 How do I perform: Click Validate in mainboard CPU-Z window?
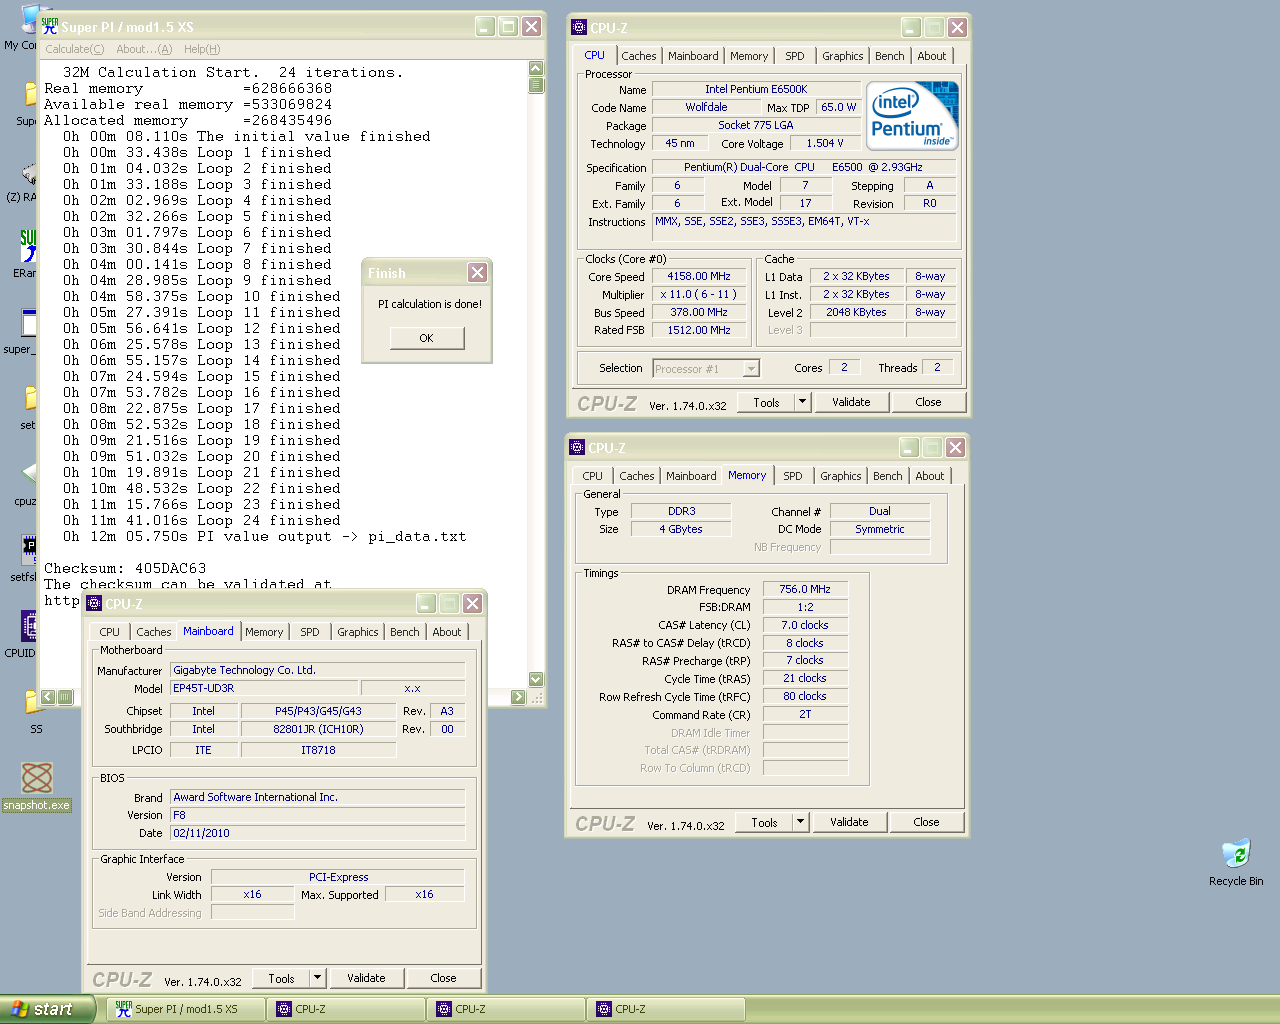point(366,978)
